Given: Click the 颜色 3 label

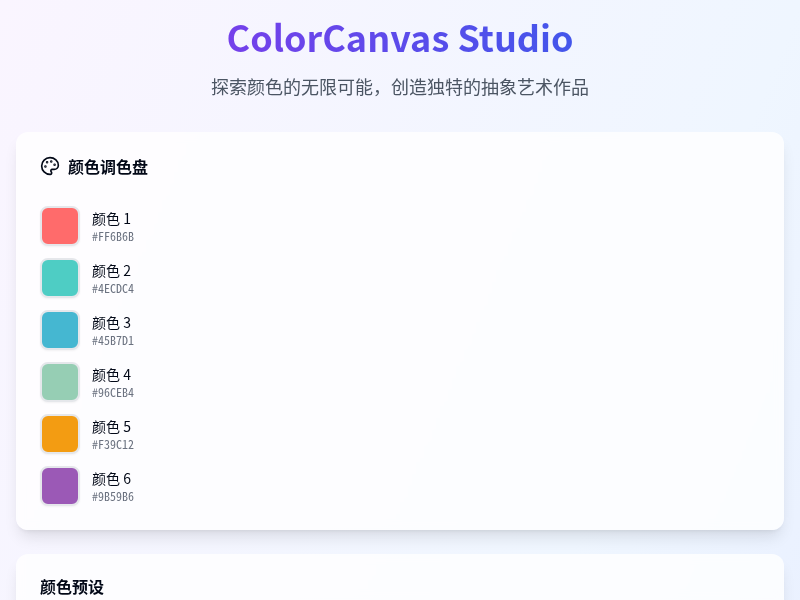Looking at the screenshot, I should tap(111, 323).
